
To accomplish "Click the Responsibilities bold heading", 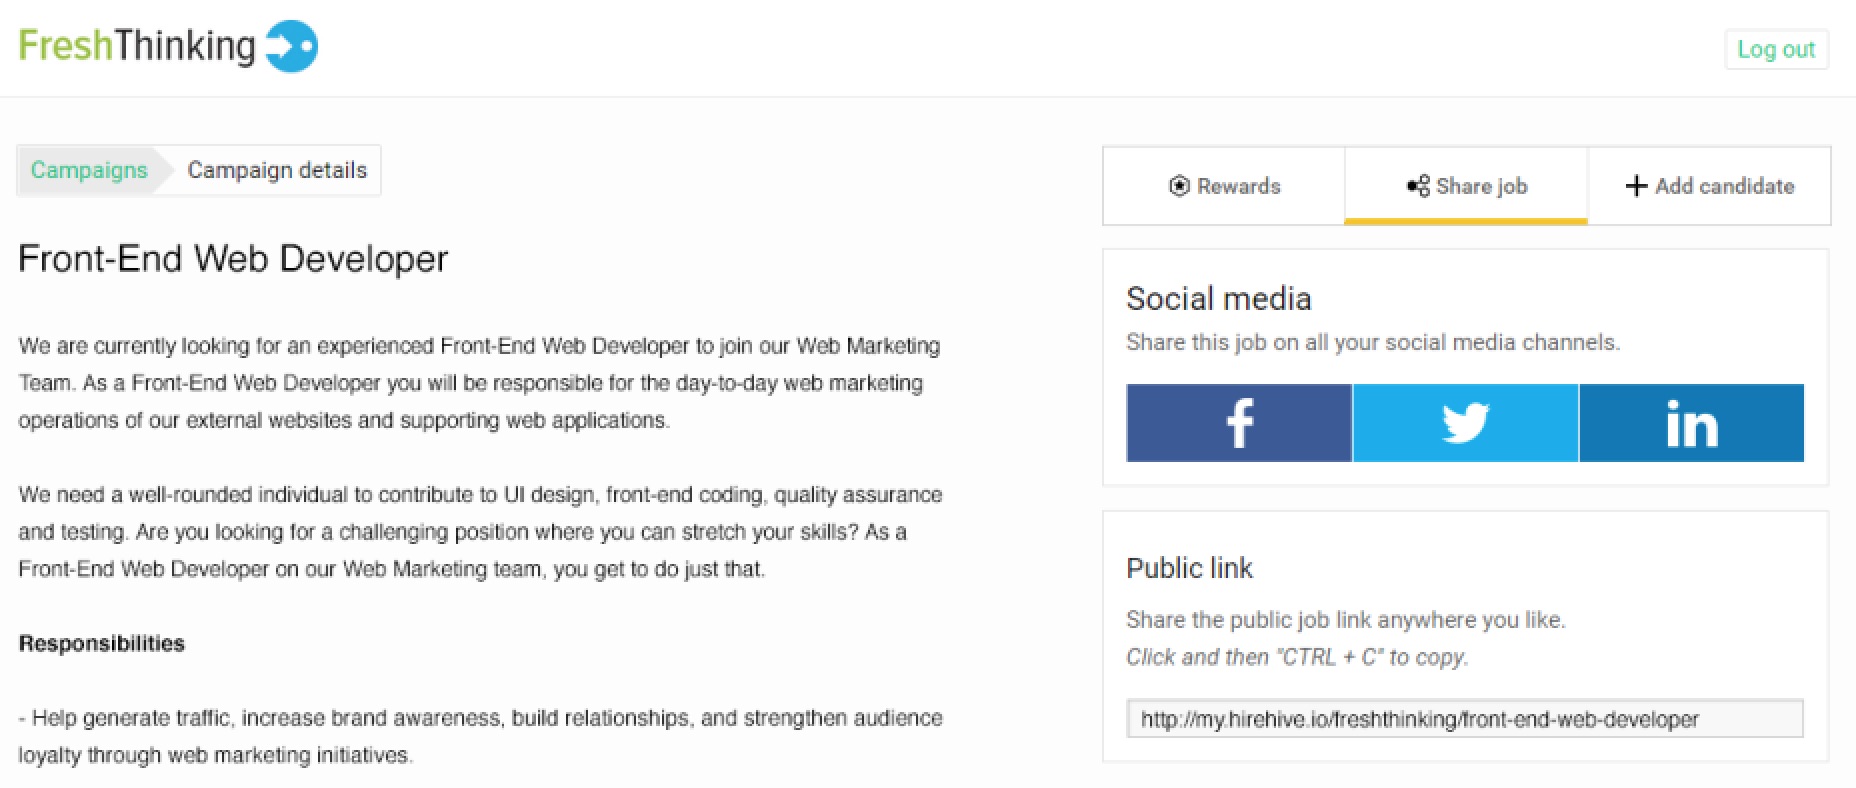I will coord(102,643).
